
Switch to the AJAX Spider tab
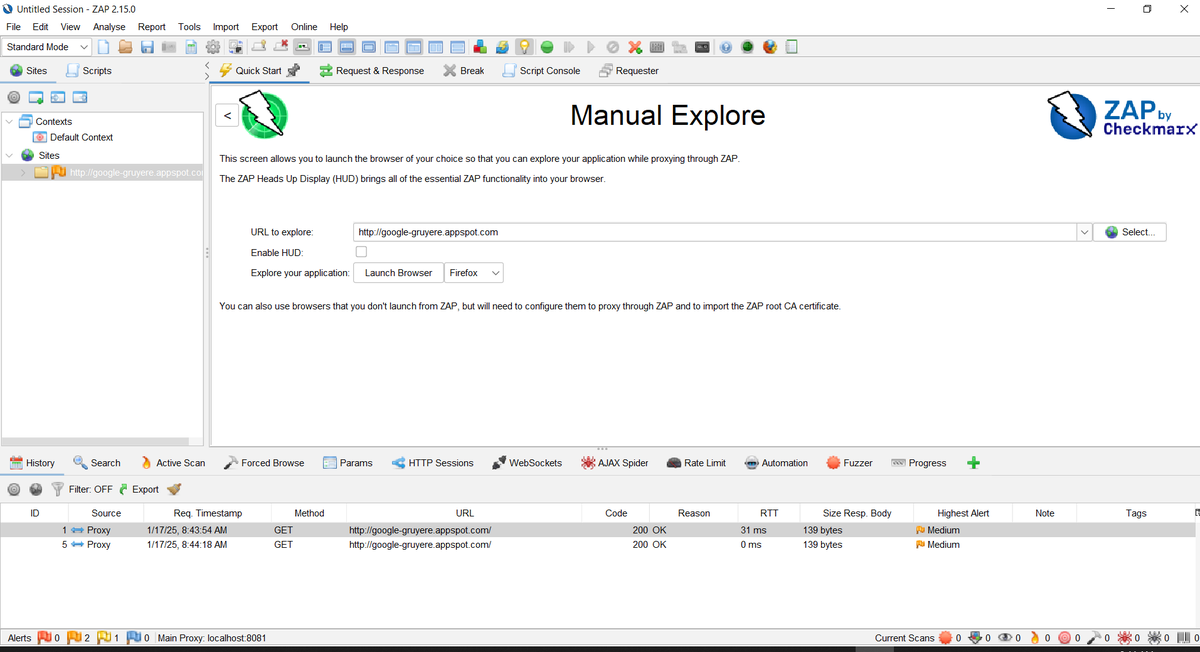[x=614, y=463]
